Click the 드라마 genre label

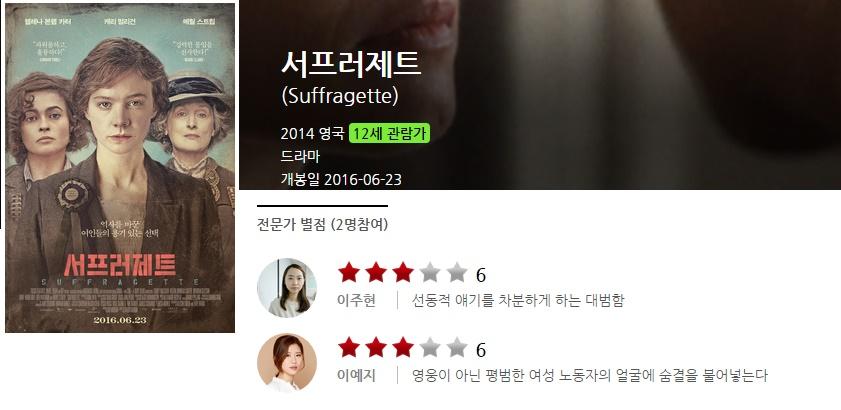point(300,157)
